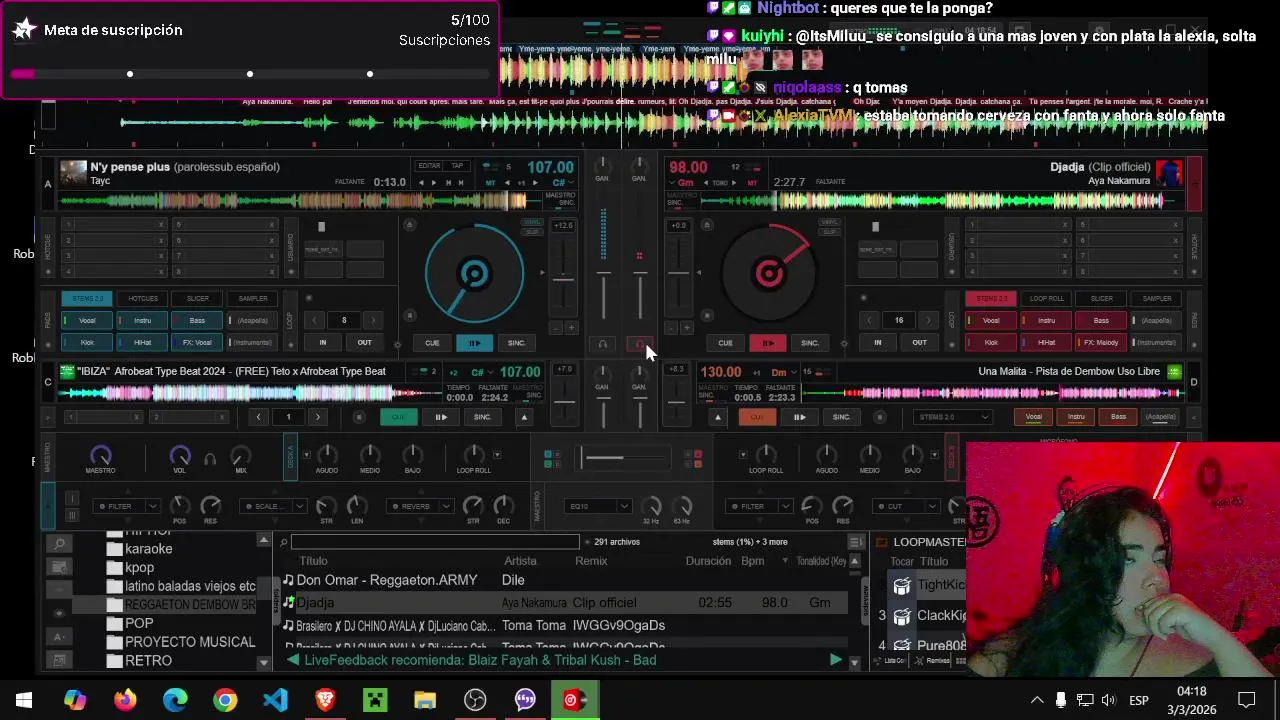Click deck A pitch plus button
This screenshot has width=1280, height=720.
pyautogui.click(x=571, y=328)
